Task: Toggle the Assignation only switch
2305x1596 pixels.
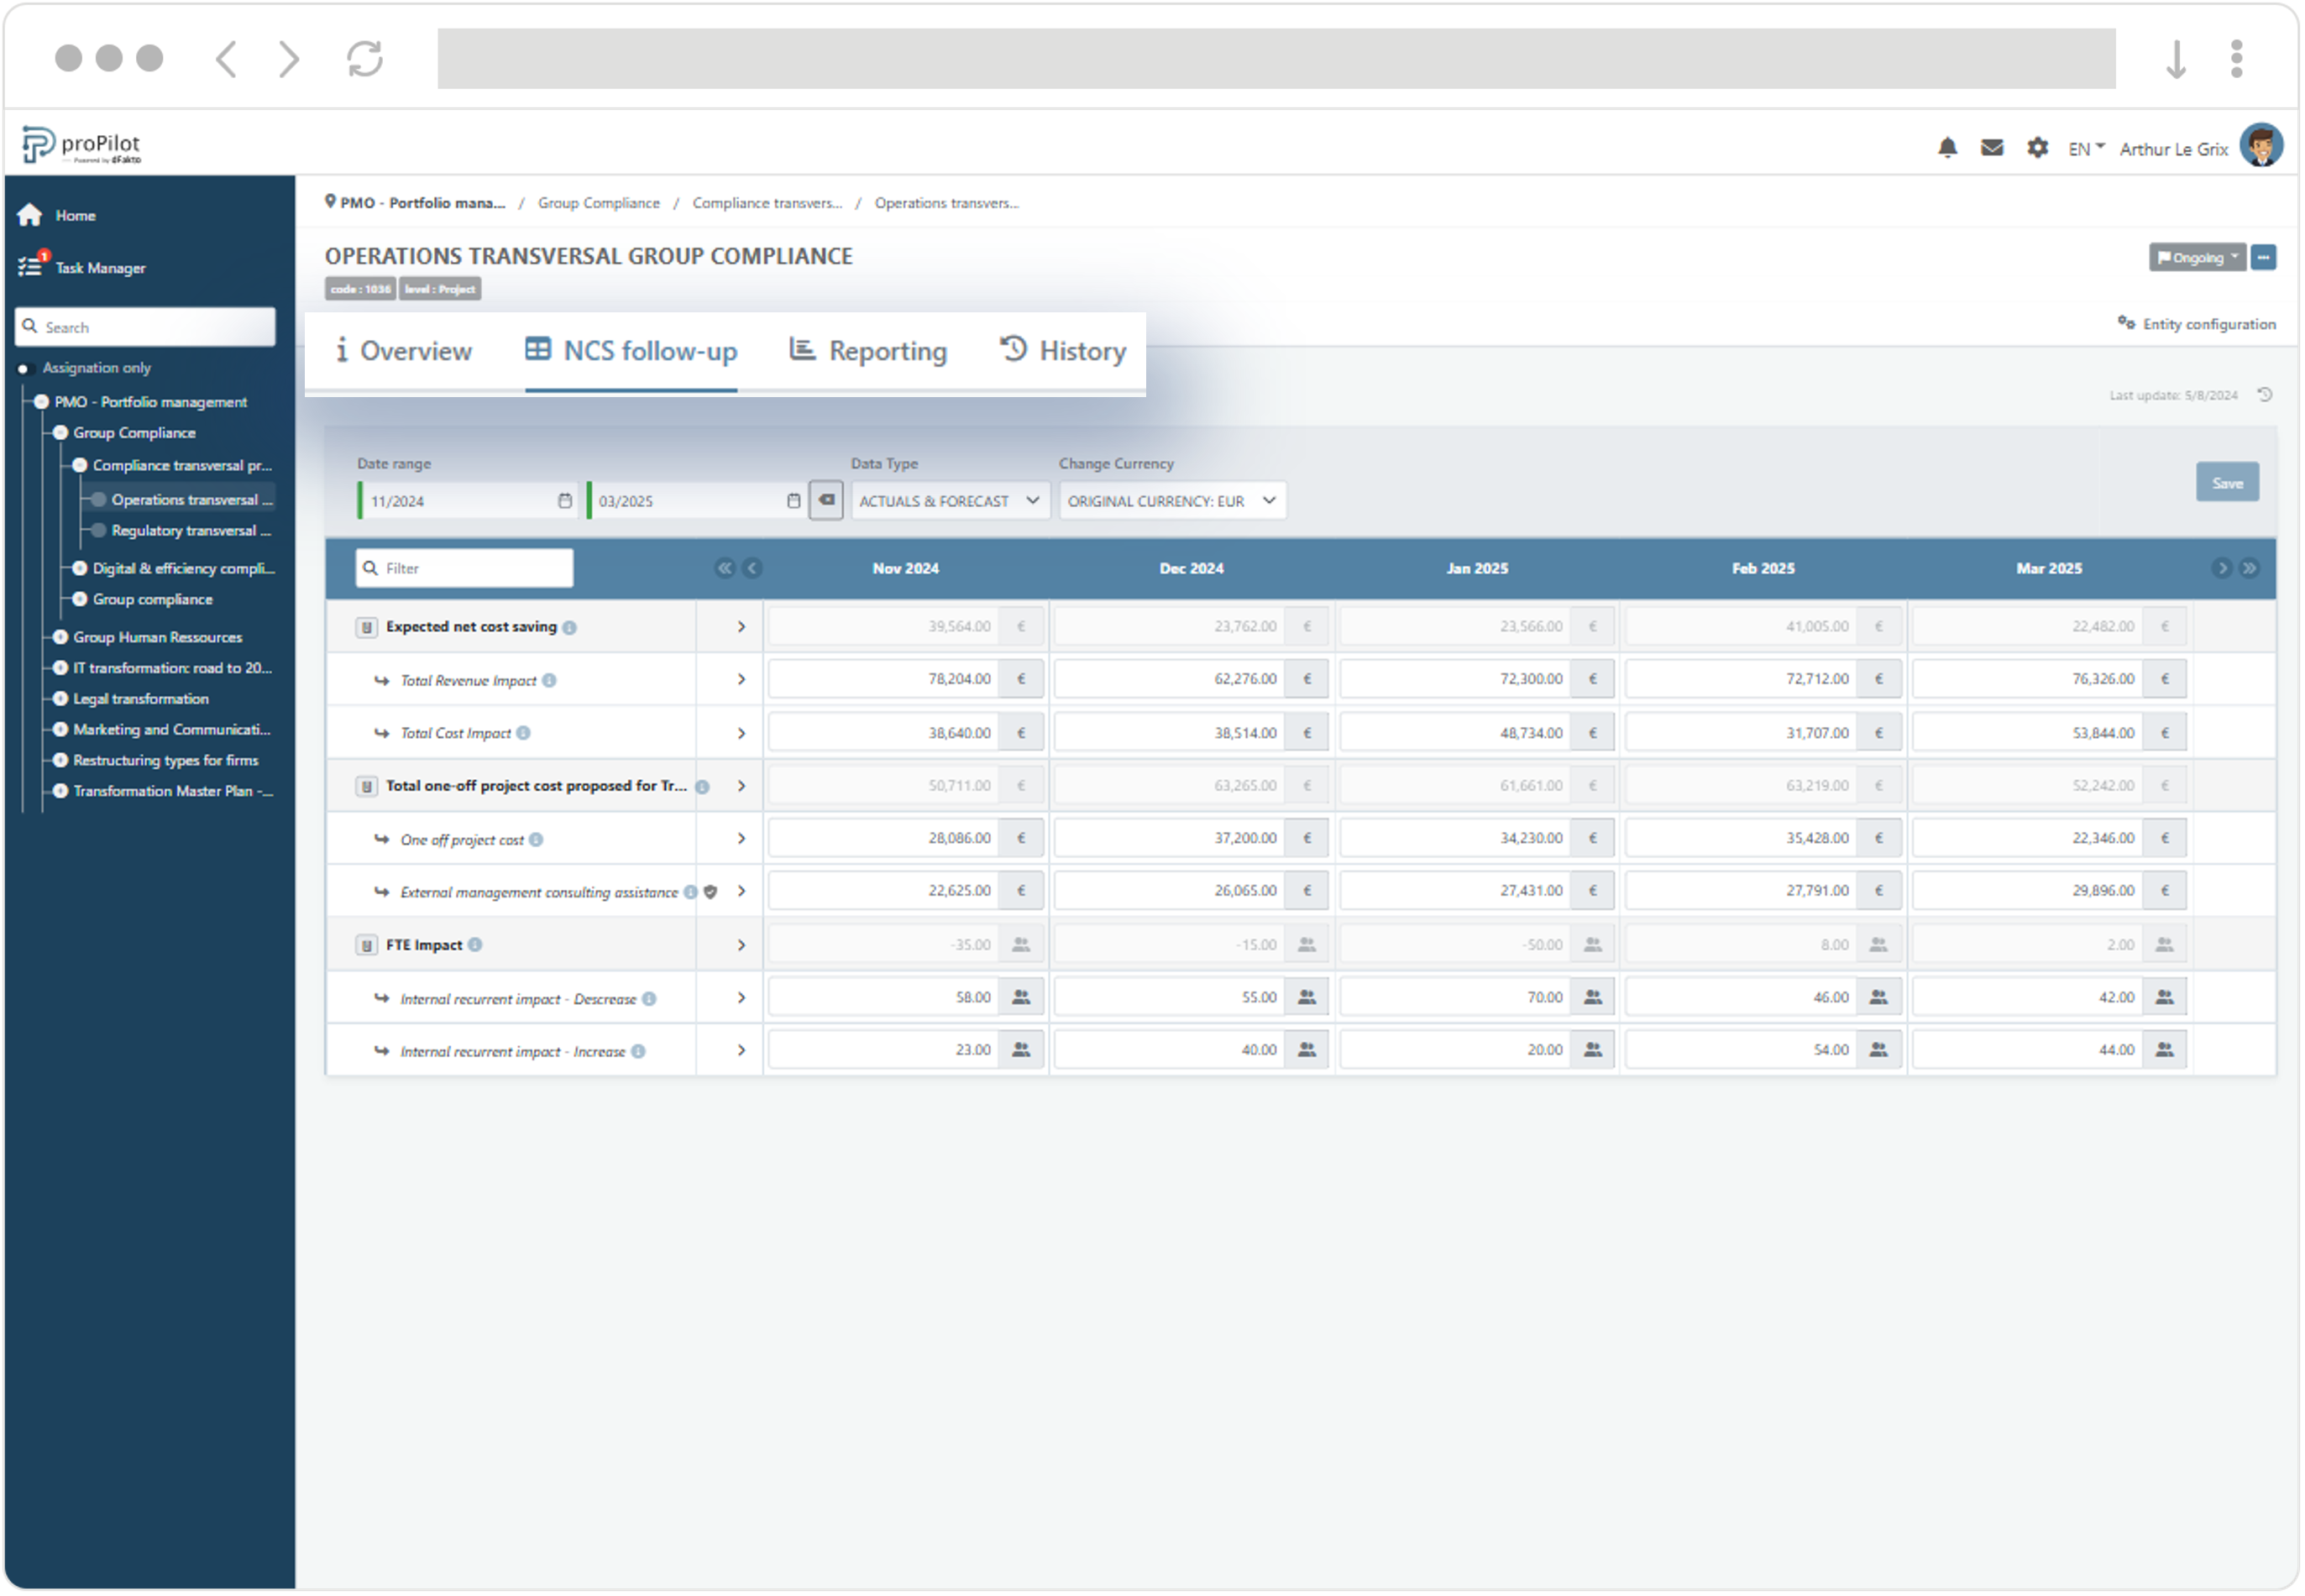Action: pos(24,368)
